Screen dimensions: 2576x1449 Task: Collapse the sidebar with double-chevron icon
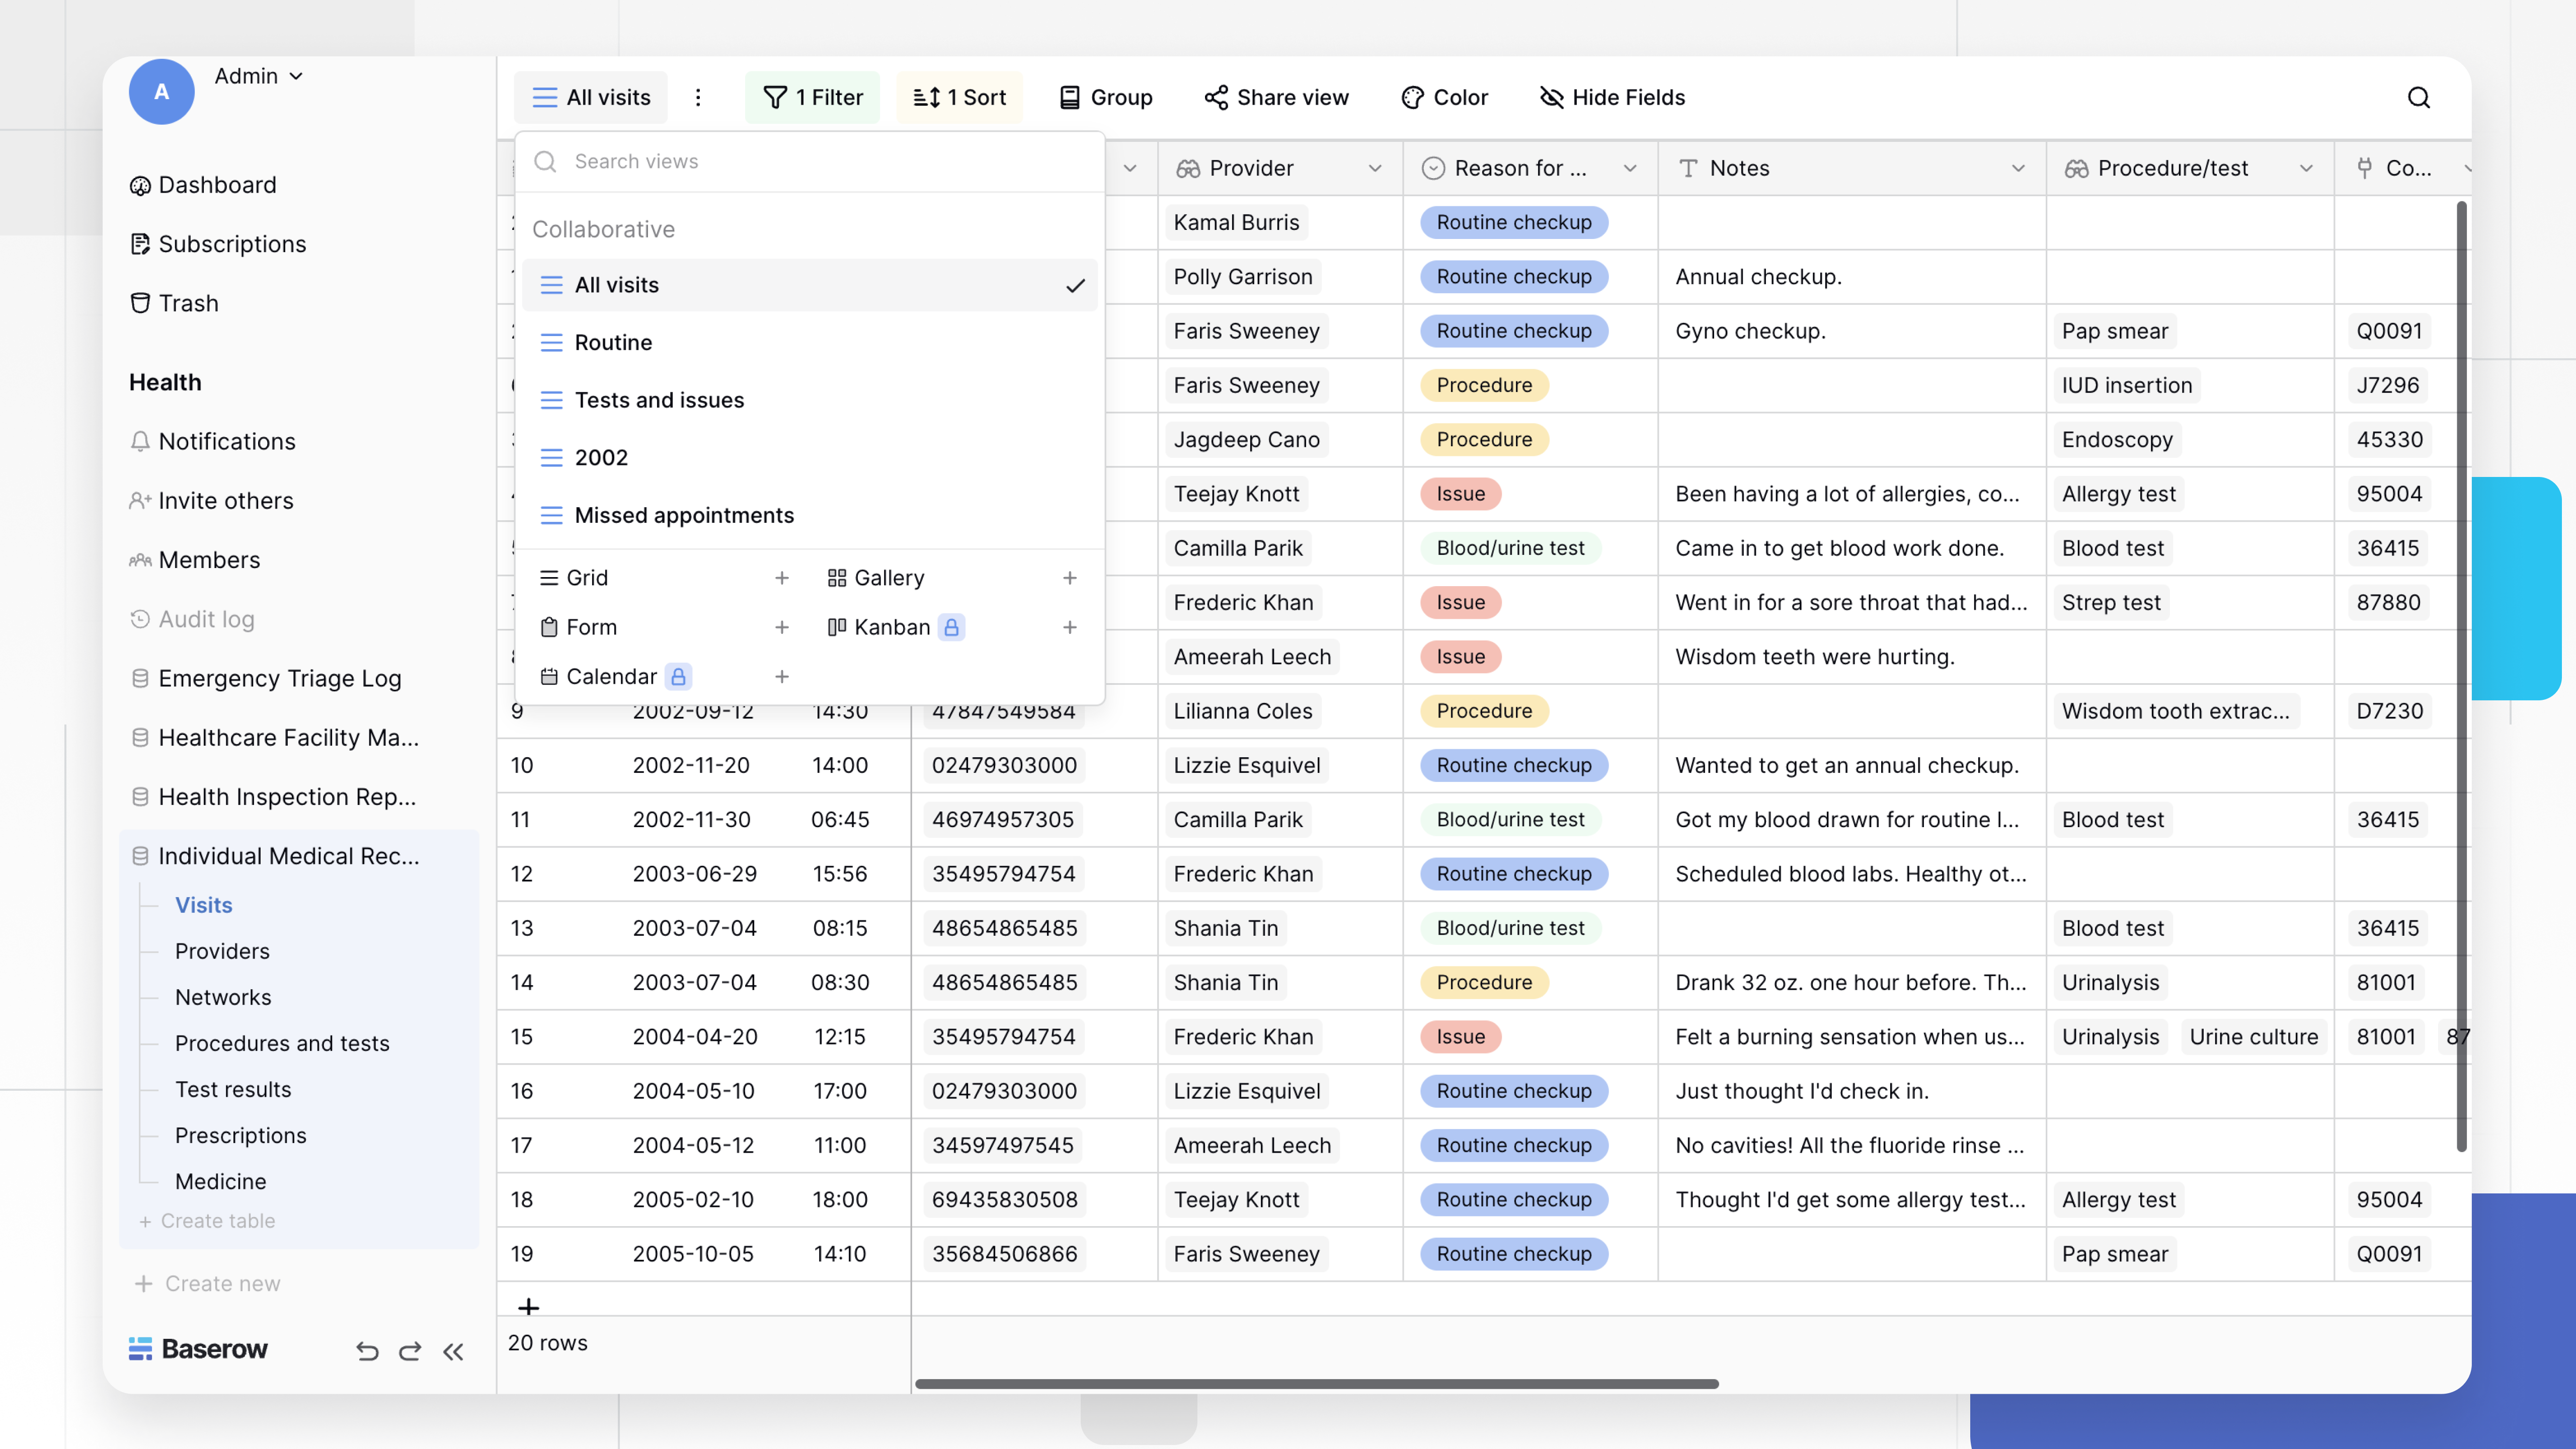(454, 1351)
